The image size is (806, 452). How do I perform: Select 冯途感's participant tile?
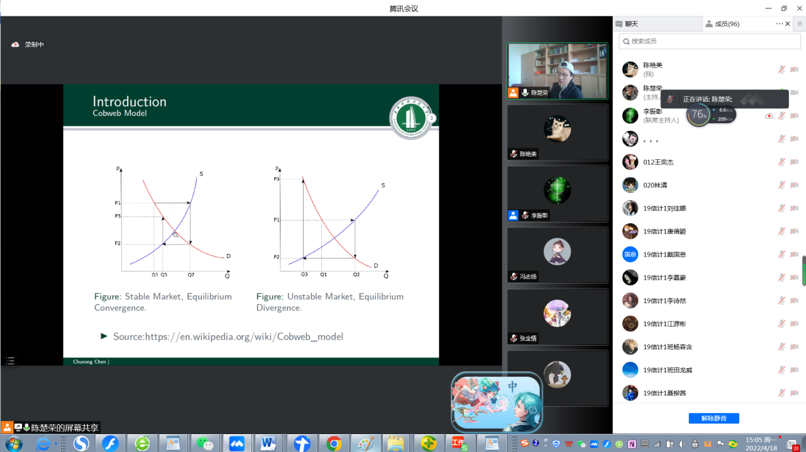point(557,255)
